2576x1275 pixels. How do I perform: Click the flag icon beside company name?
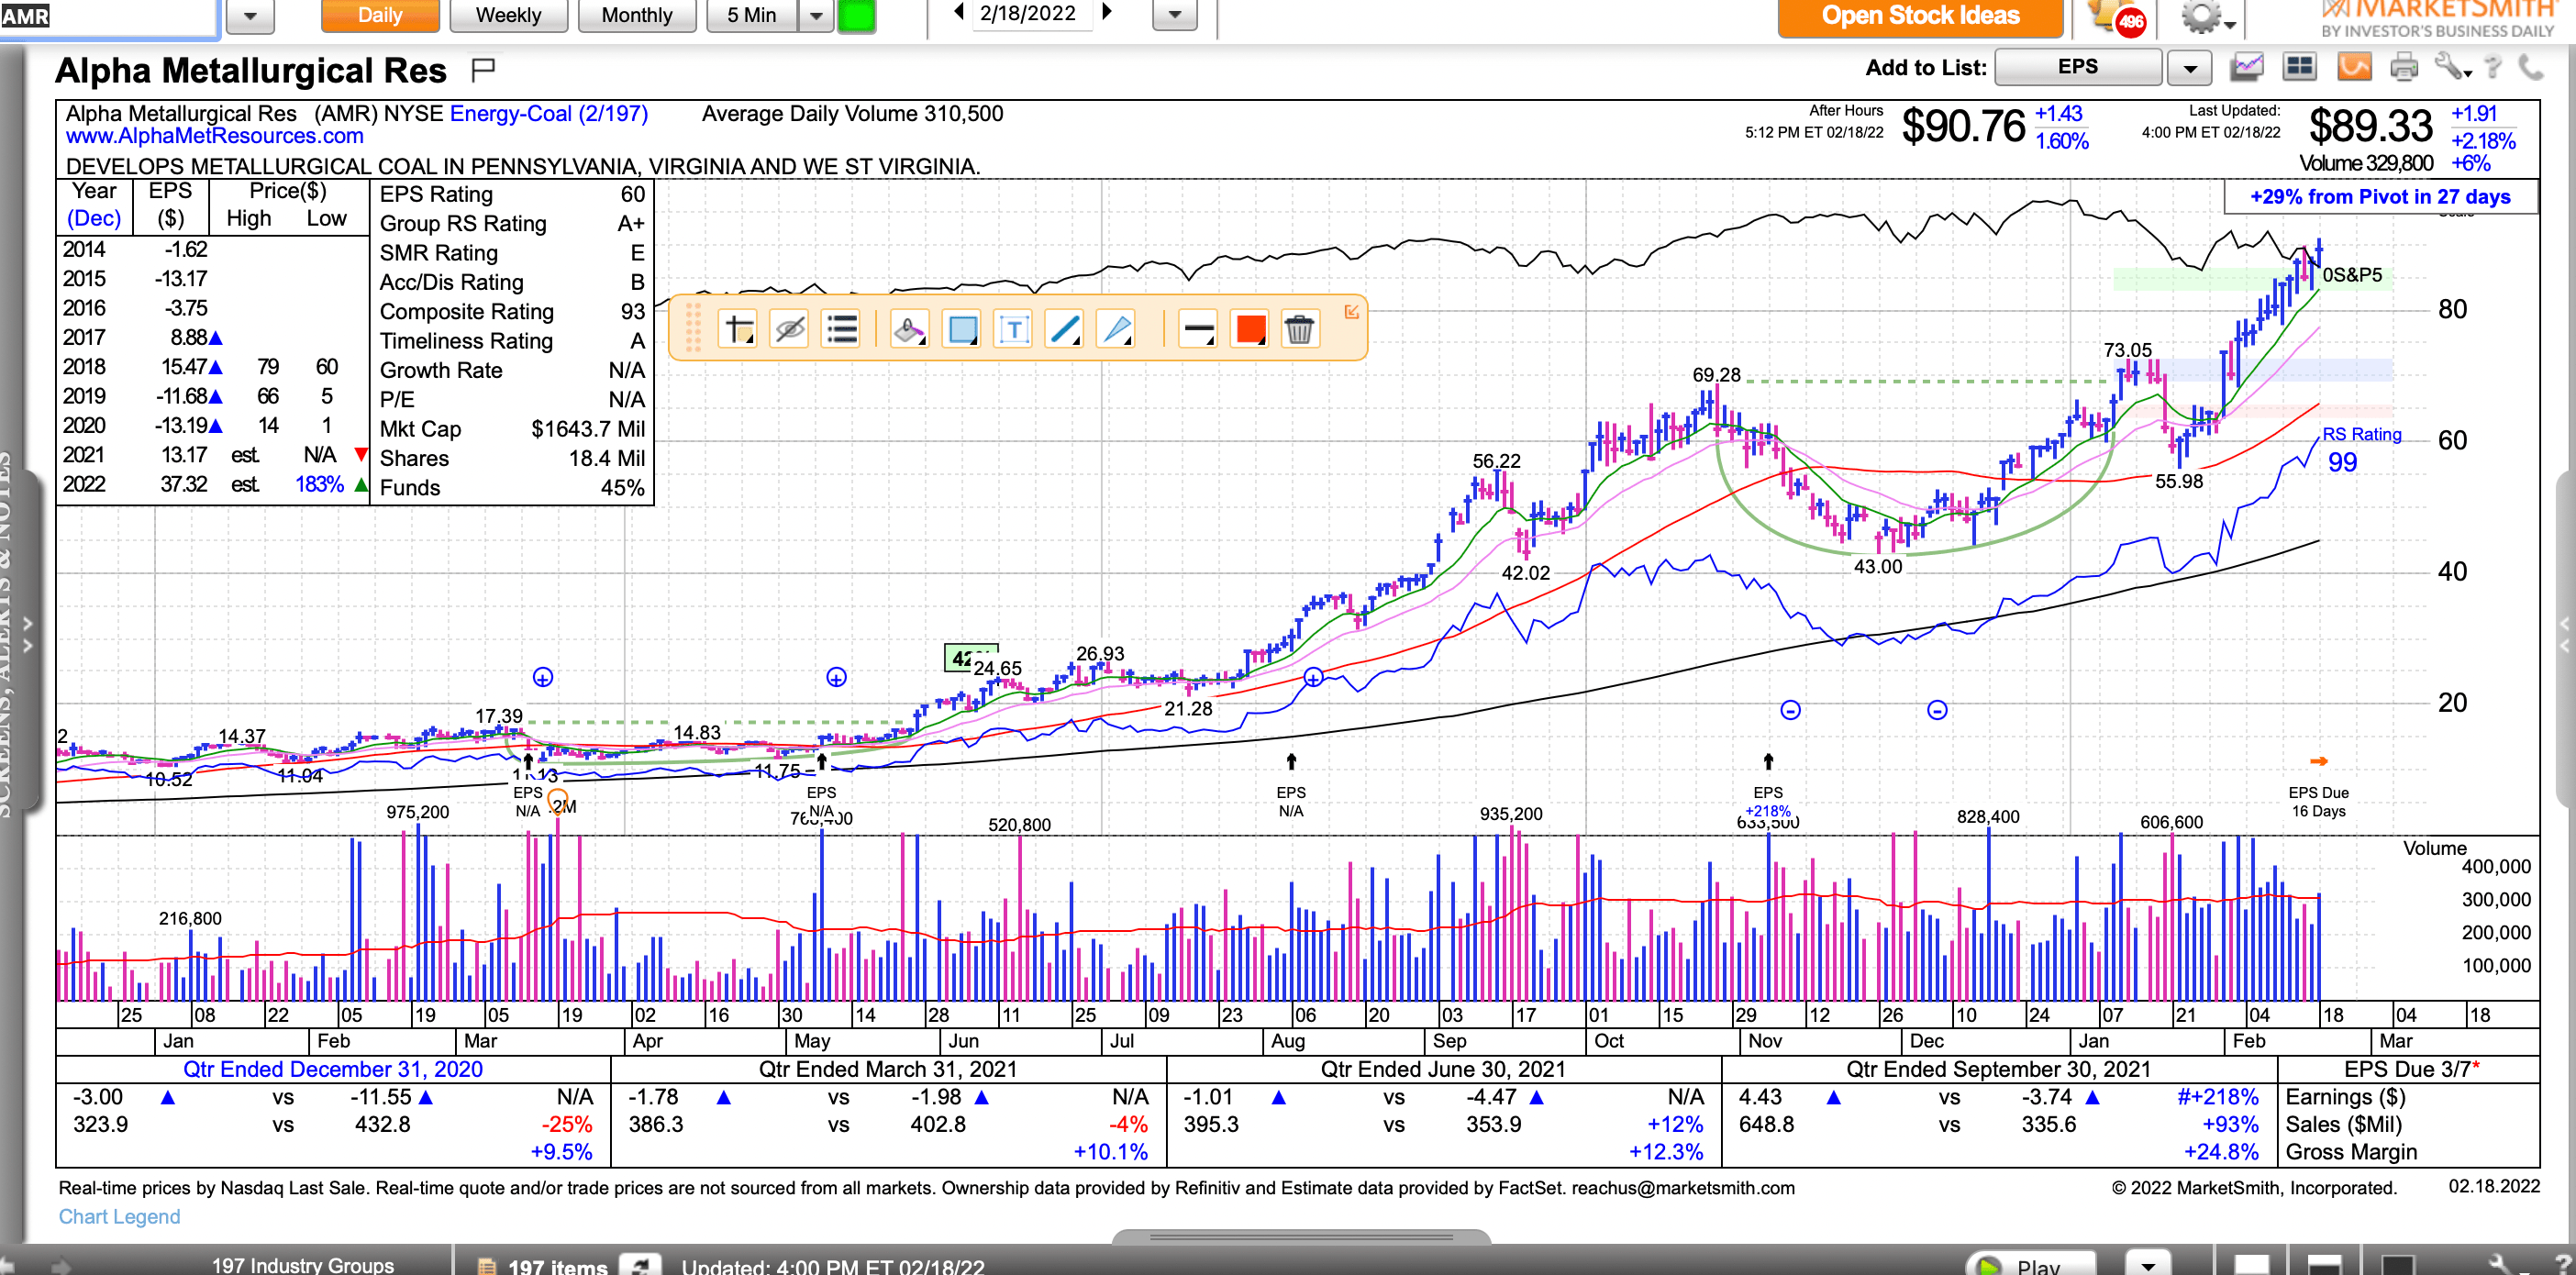(484, 69)
